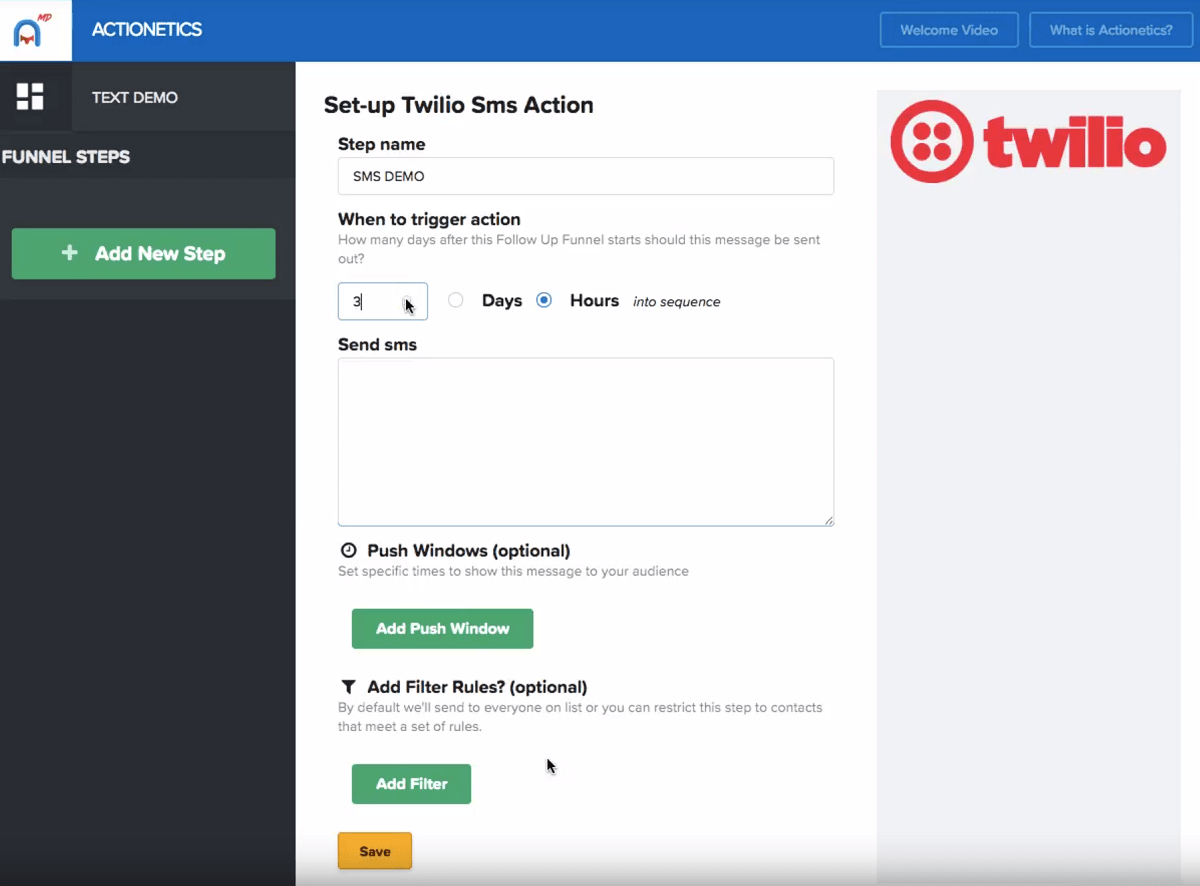
Task: Click the 'into sequence' label
Action: (x=676, y=302)
